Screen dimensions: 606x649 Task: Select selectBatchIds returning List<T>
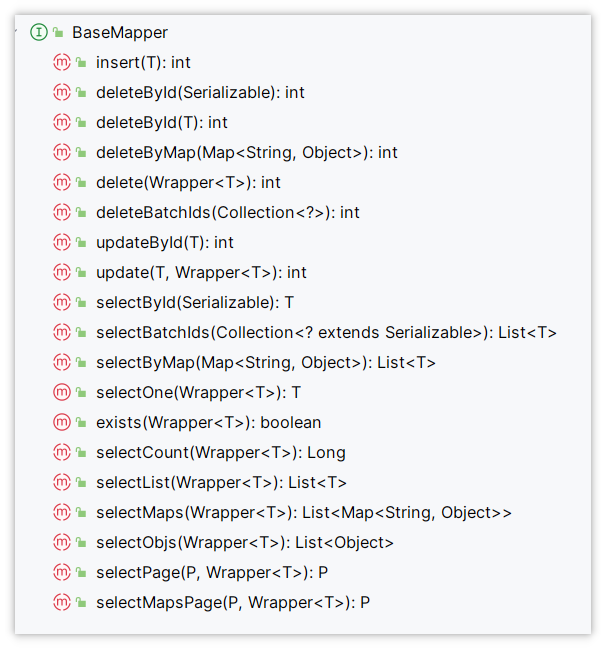326,332
